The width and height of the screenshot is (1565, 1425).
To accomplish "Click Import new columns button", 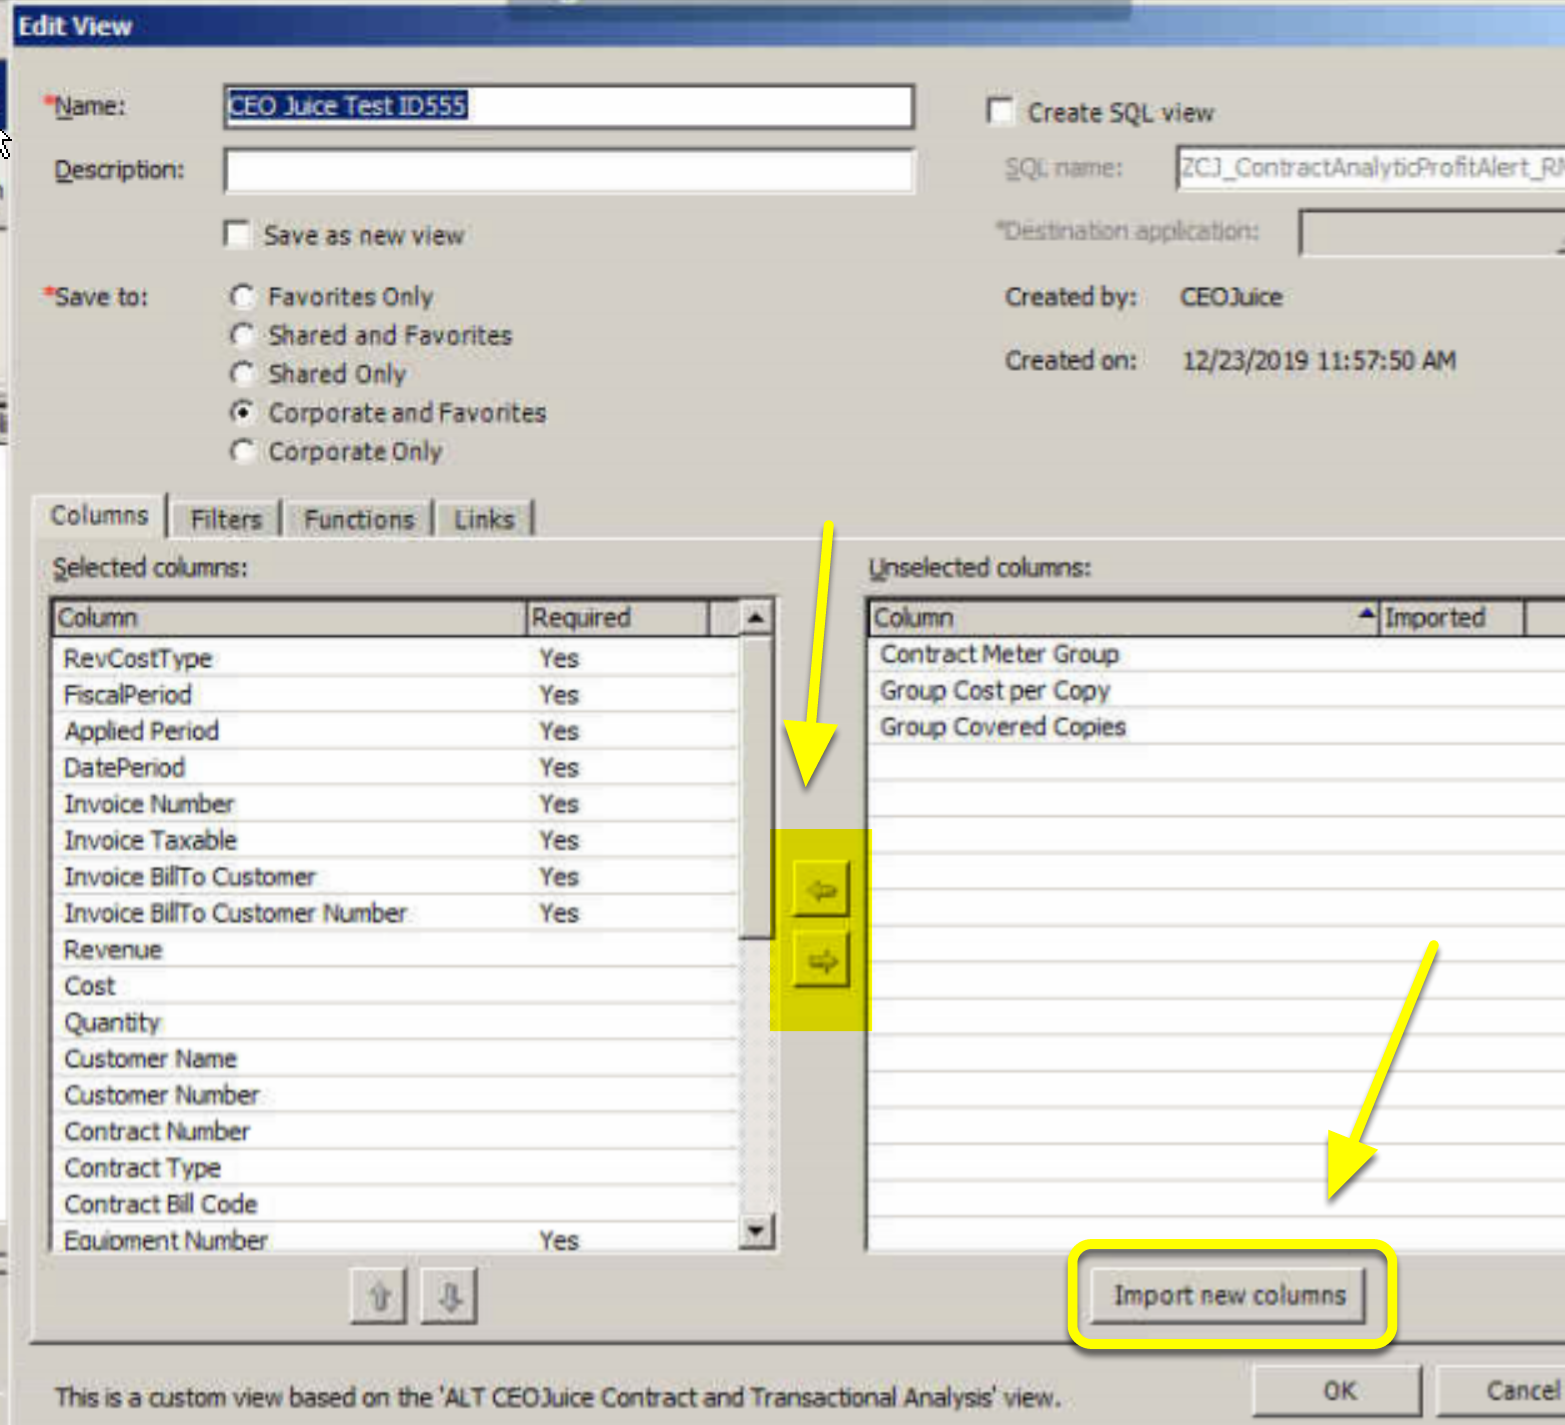I will click(1229, 1295).
